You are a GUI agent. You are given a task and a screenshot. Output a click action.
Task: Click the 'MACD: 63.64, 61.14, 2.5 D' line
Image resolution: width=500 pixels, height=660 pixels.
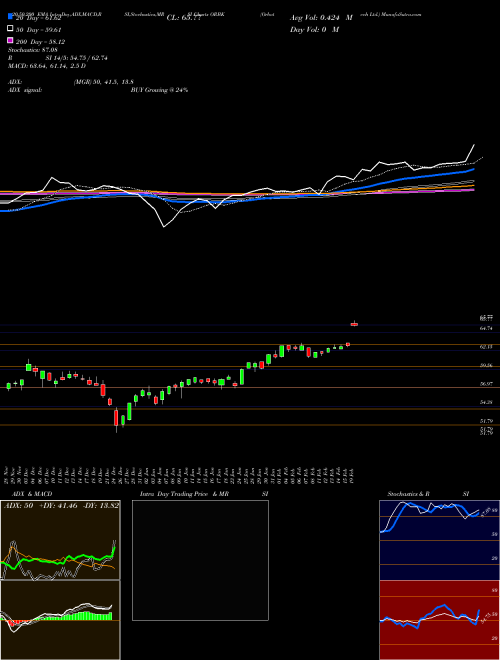coord(47,66)
